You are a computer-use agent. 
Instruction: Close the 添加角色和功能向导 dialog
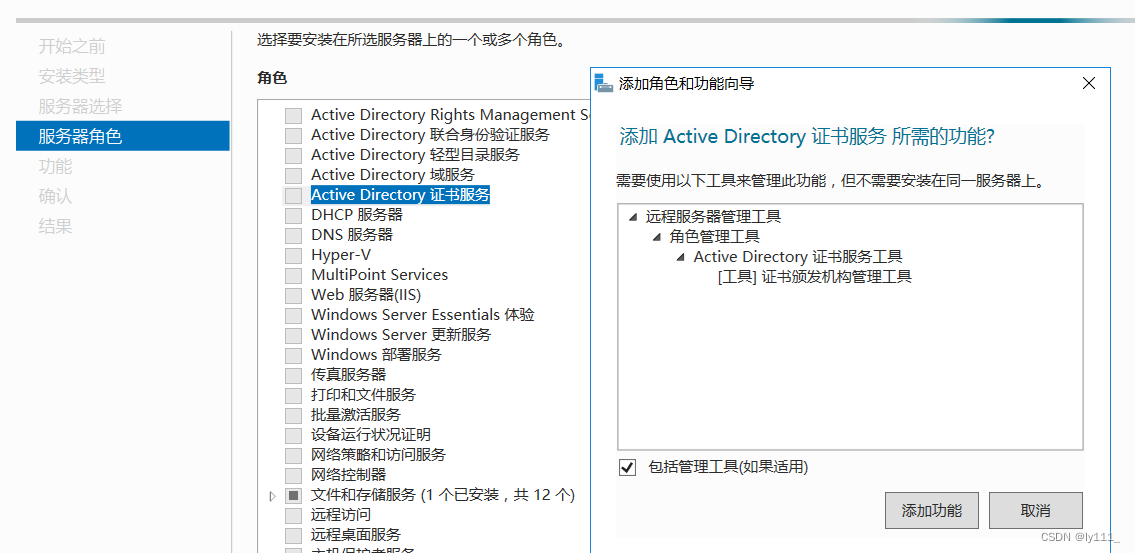click(x=1088, y=83)
